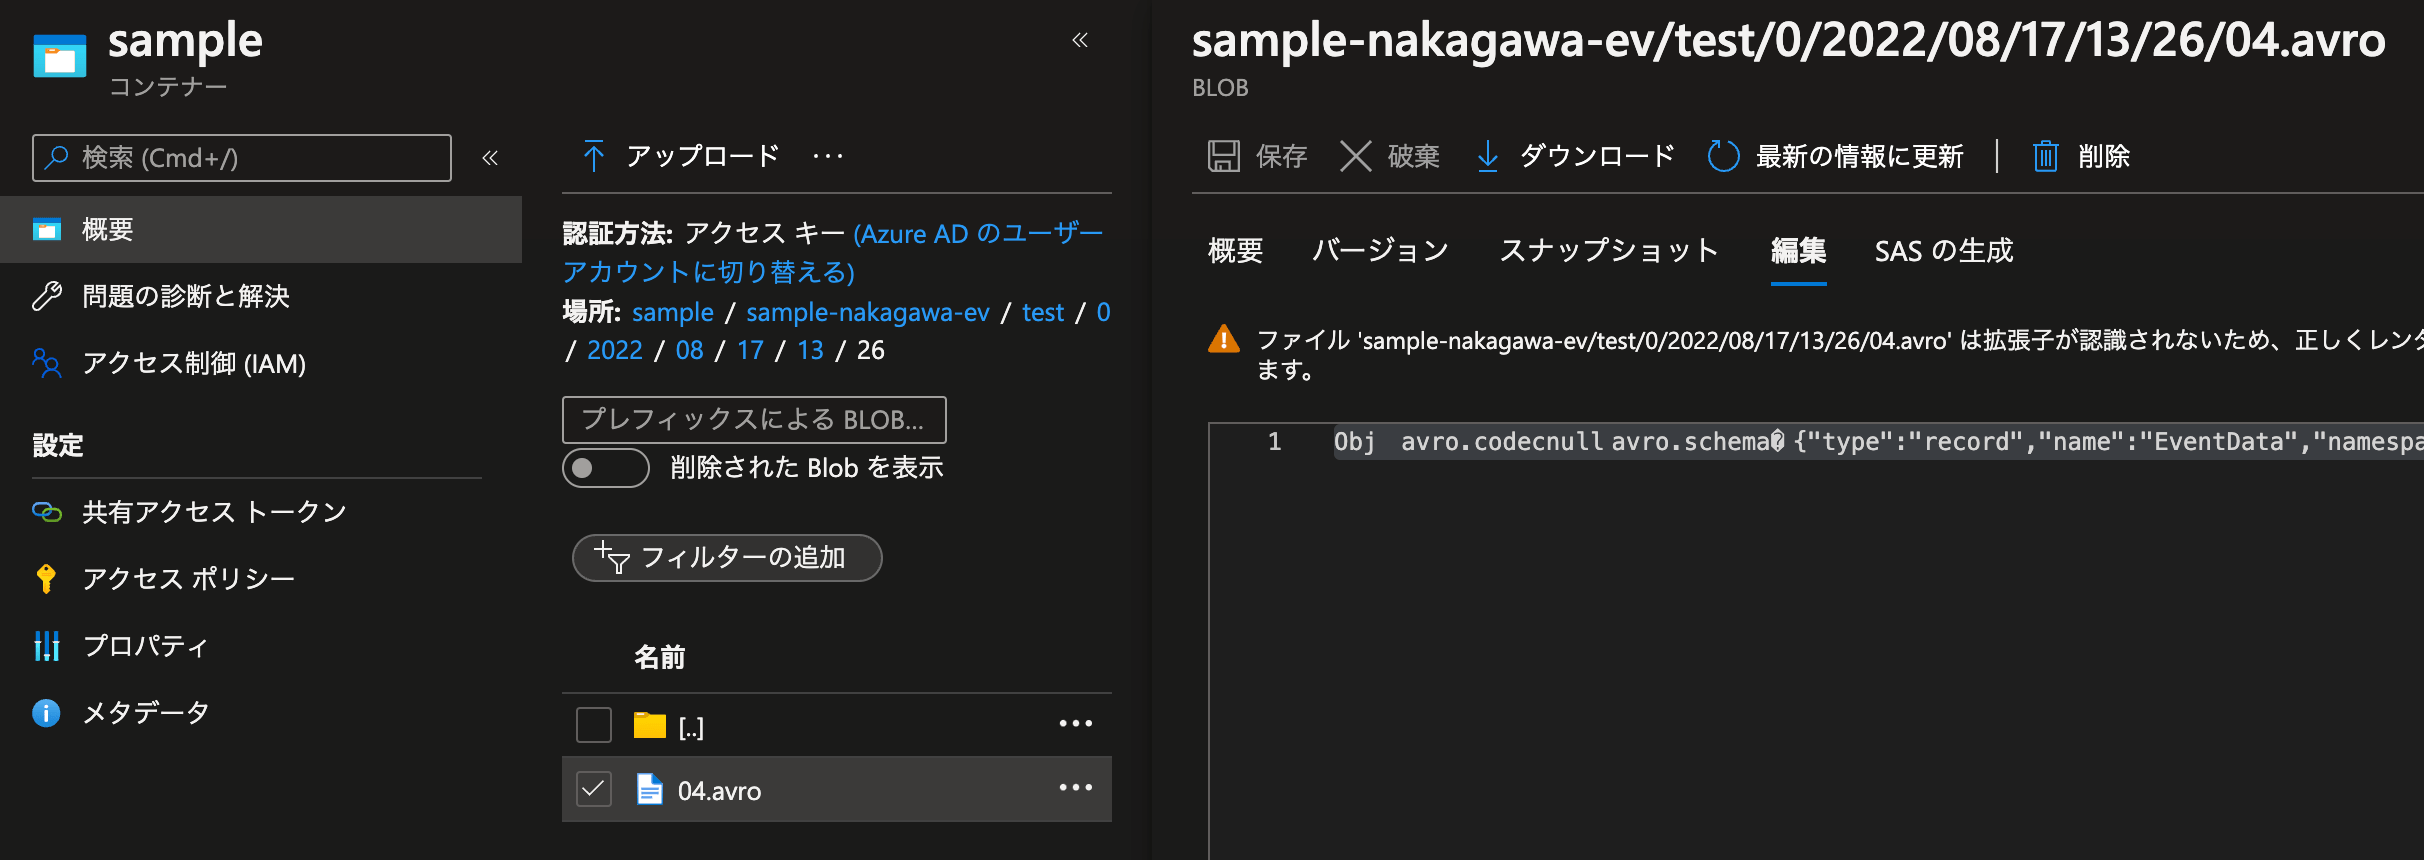Switch to スナップショット tab
2424x860 pixels.
coord(1609,251)
